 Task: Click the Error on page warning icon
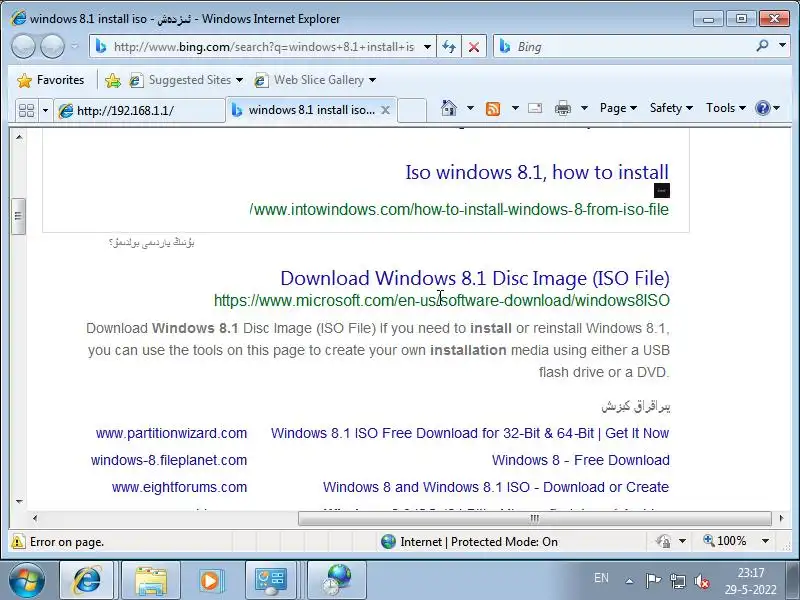point(18,541)
